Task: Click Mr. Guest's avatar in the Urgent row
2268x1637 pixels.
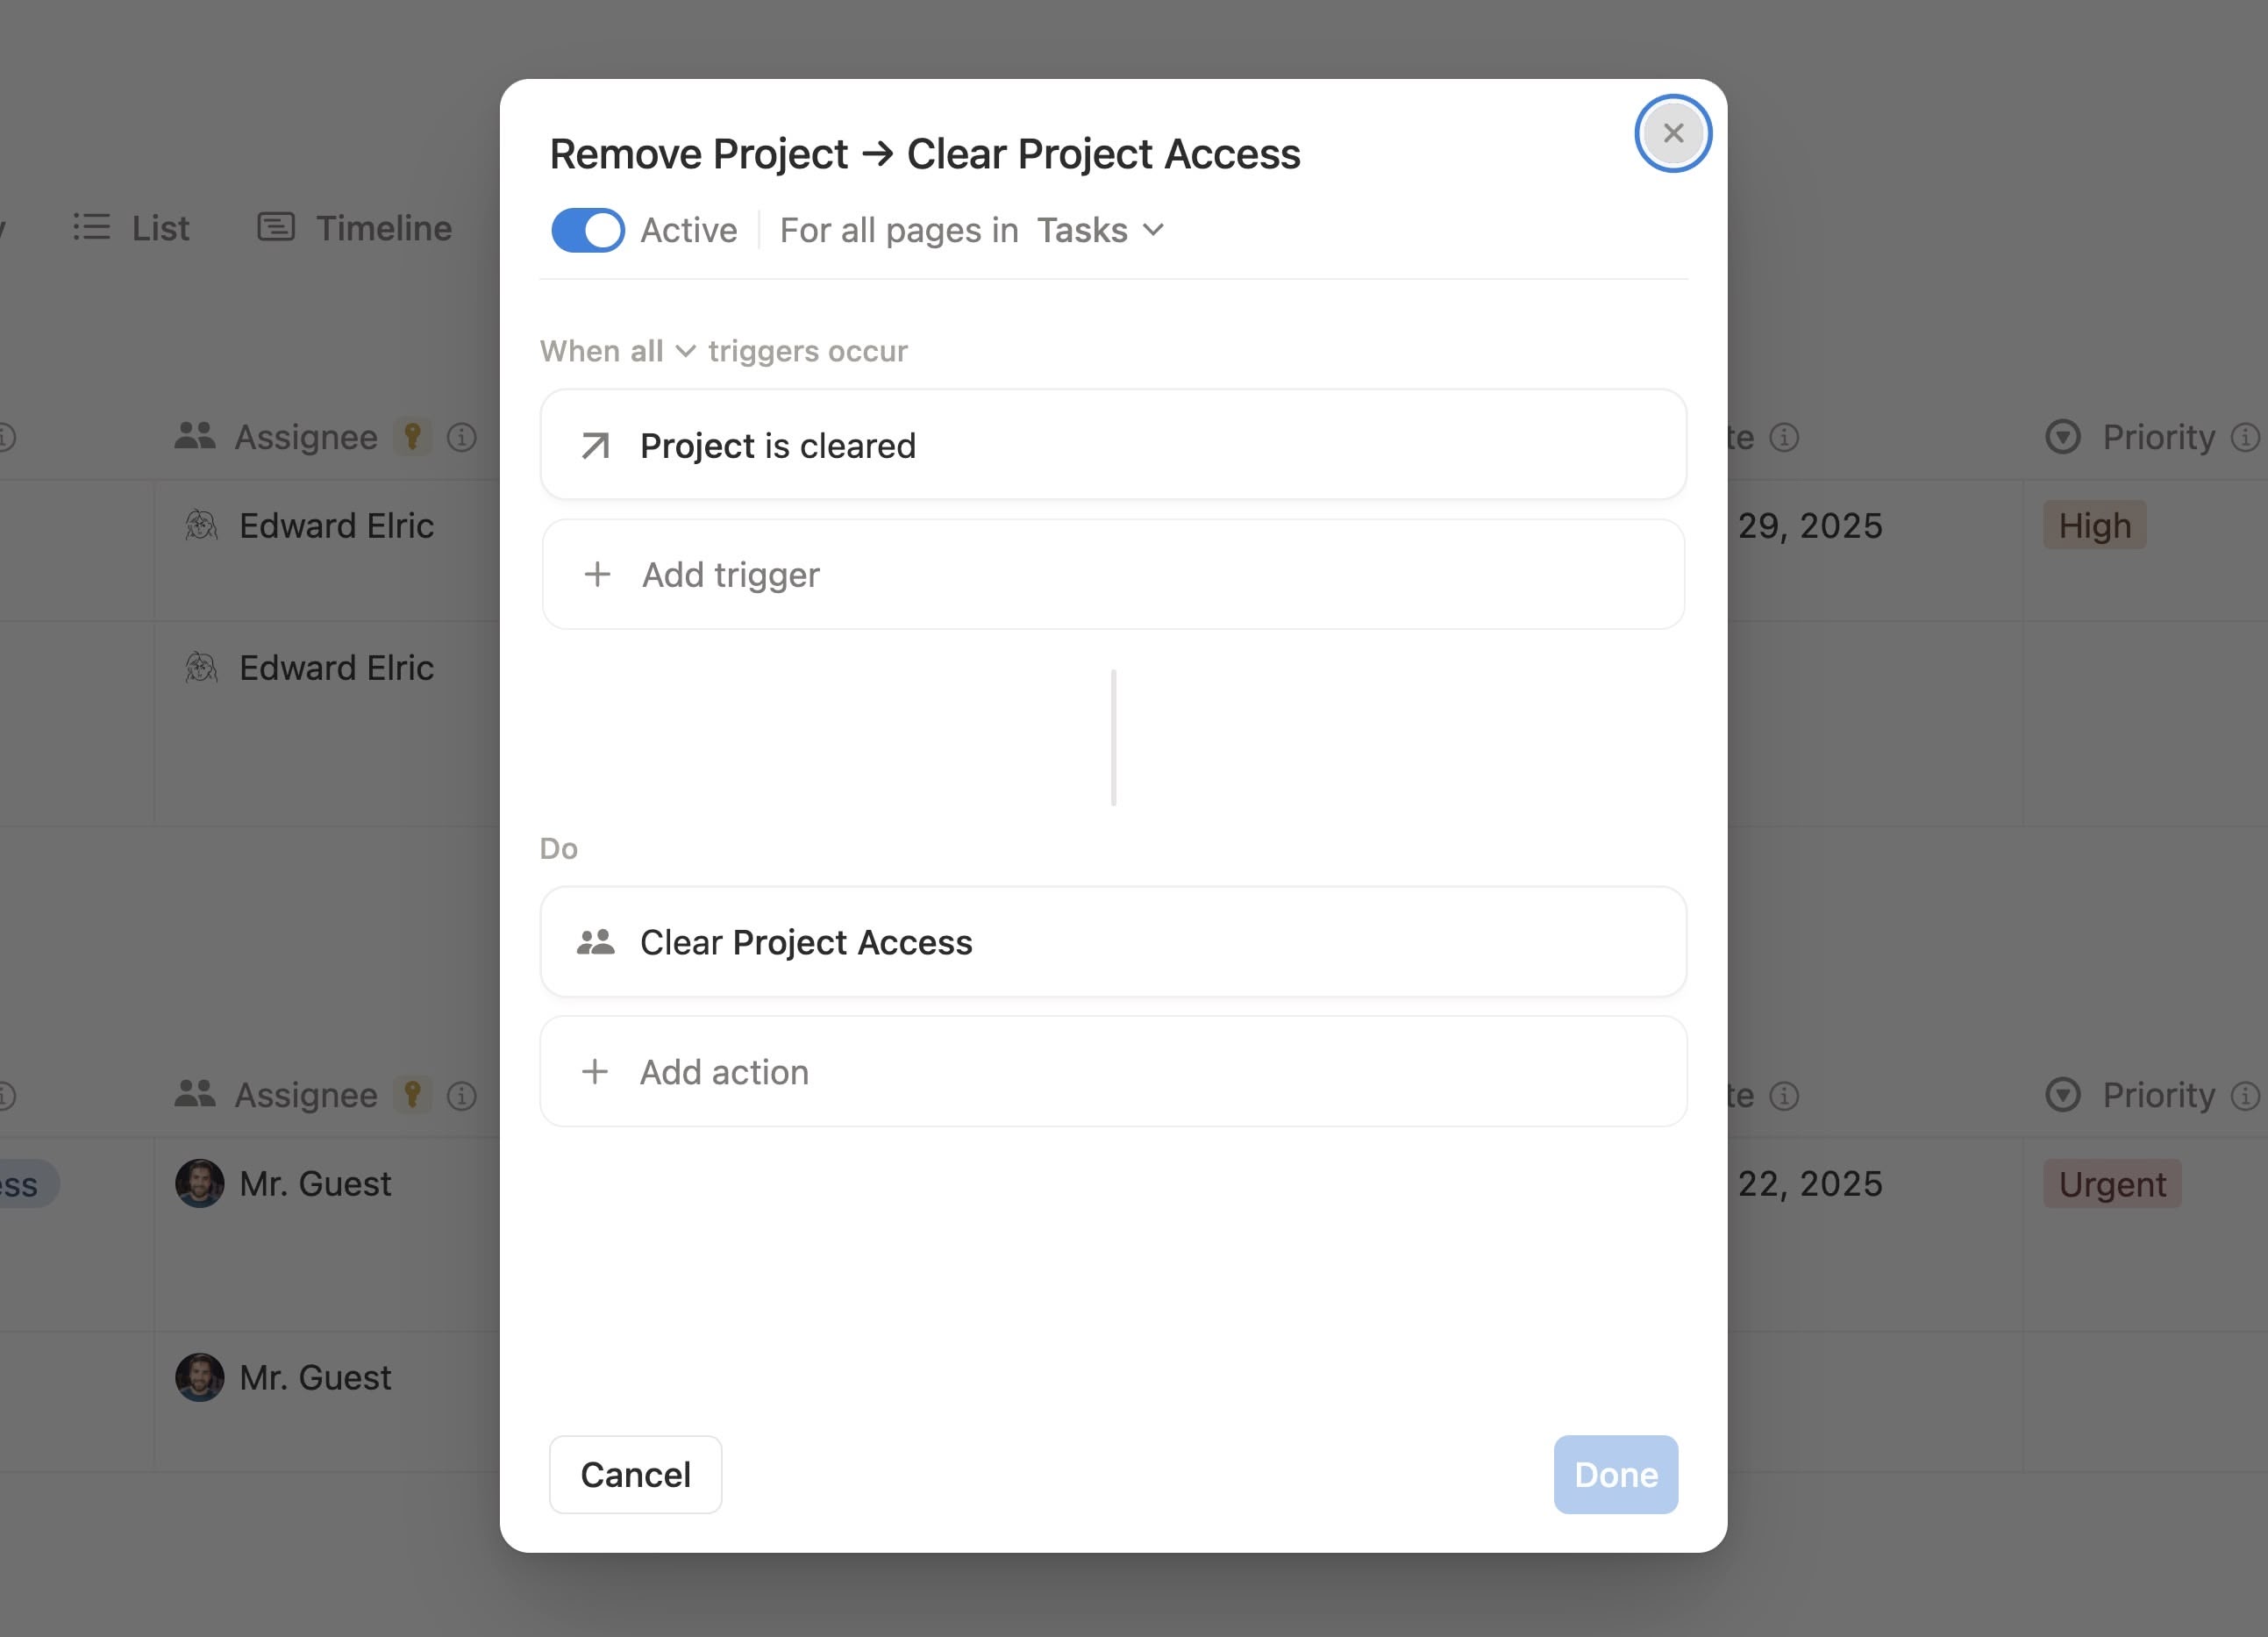Action: coord(200,1183)
